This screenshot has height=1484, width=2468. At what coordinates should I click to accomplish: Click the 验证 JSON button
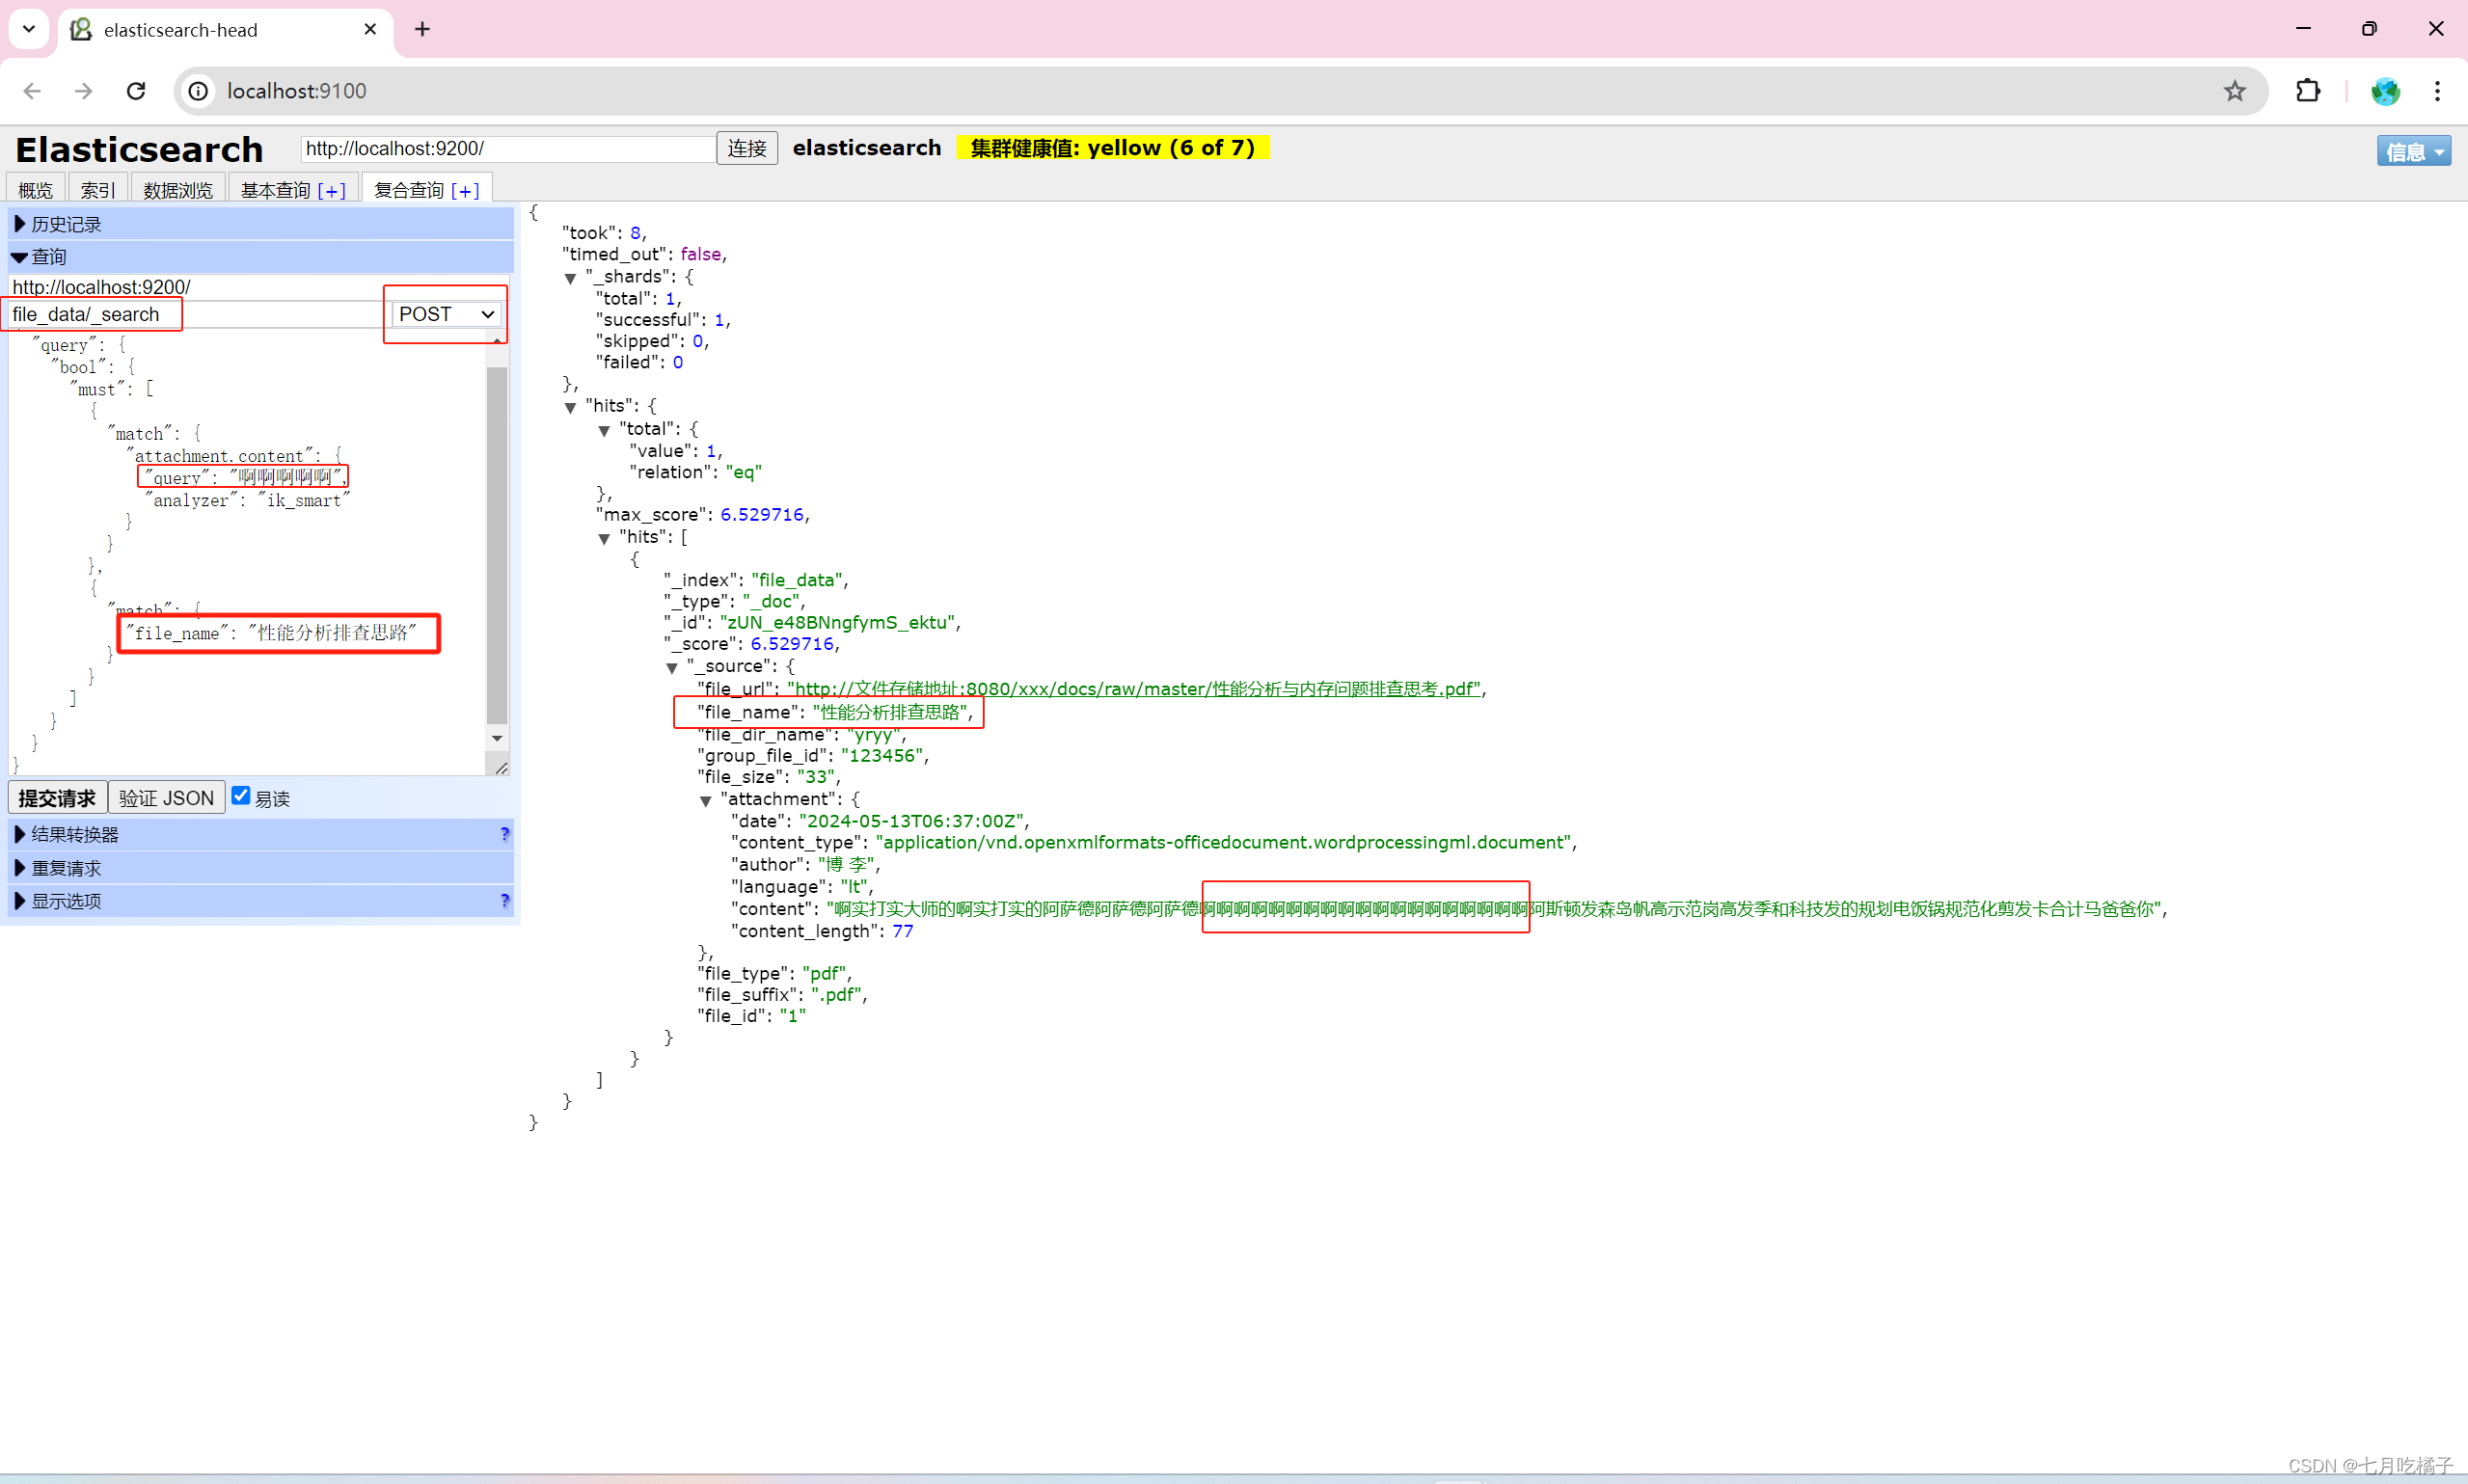[x=166, y=797]
